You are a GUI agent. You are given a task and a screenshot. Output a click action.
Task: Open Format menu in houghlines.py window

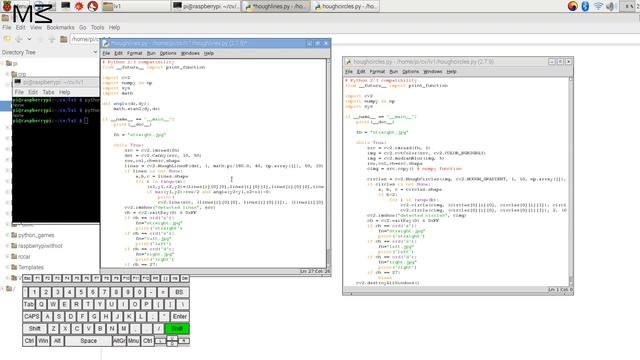click(134, 53)
